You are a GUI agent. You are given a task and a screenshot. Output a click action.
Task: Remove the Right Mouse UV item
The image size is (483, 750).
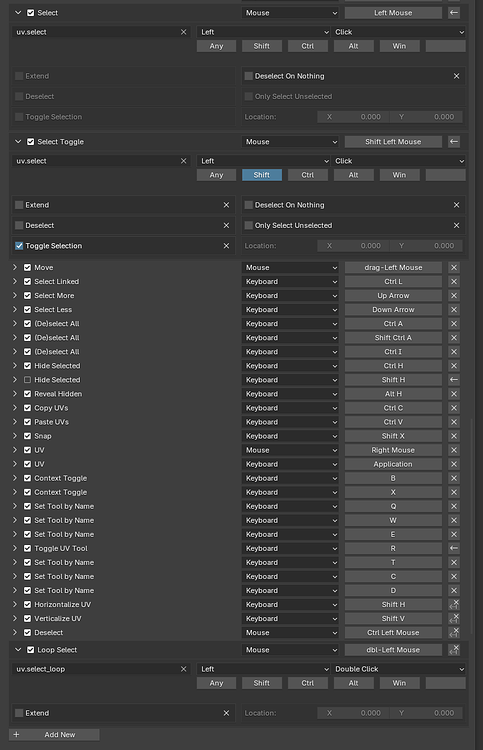454,450
